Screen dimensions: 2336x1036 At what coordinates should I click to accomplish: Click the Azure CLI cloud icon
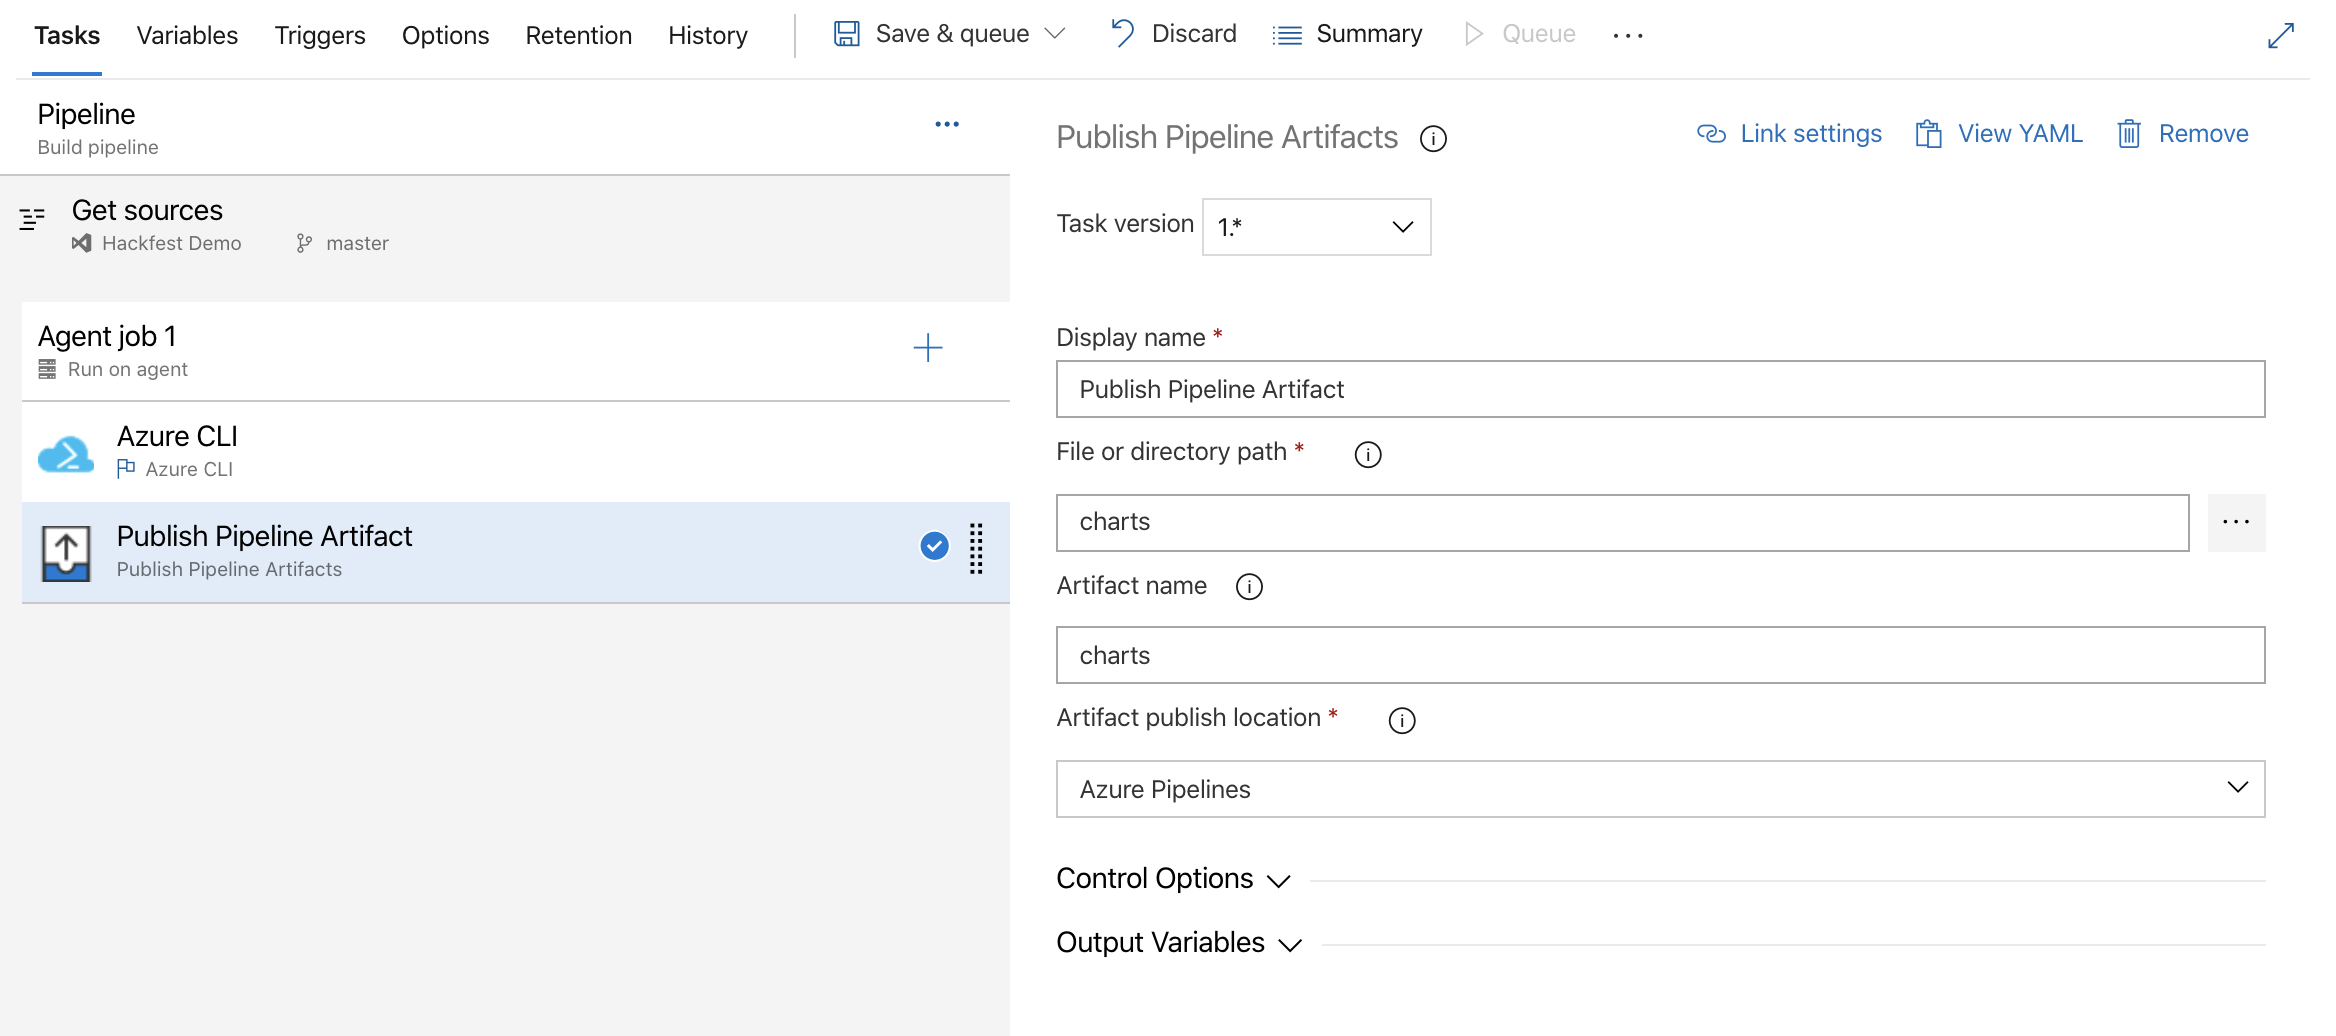tap(66, 454)
